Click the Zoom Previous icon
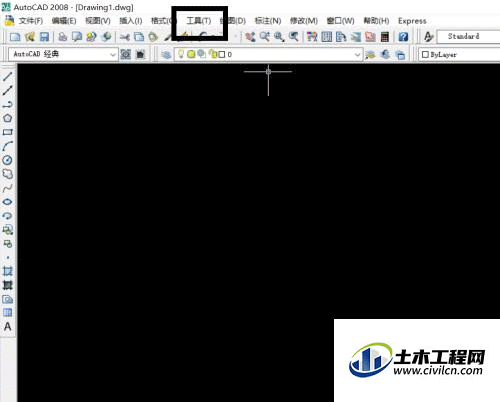This screenshot has height=402, width=500. coord(294,37)
